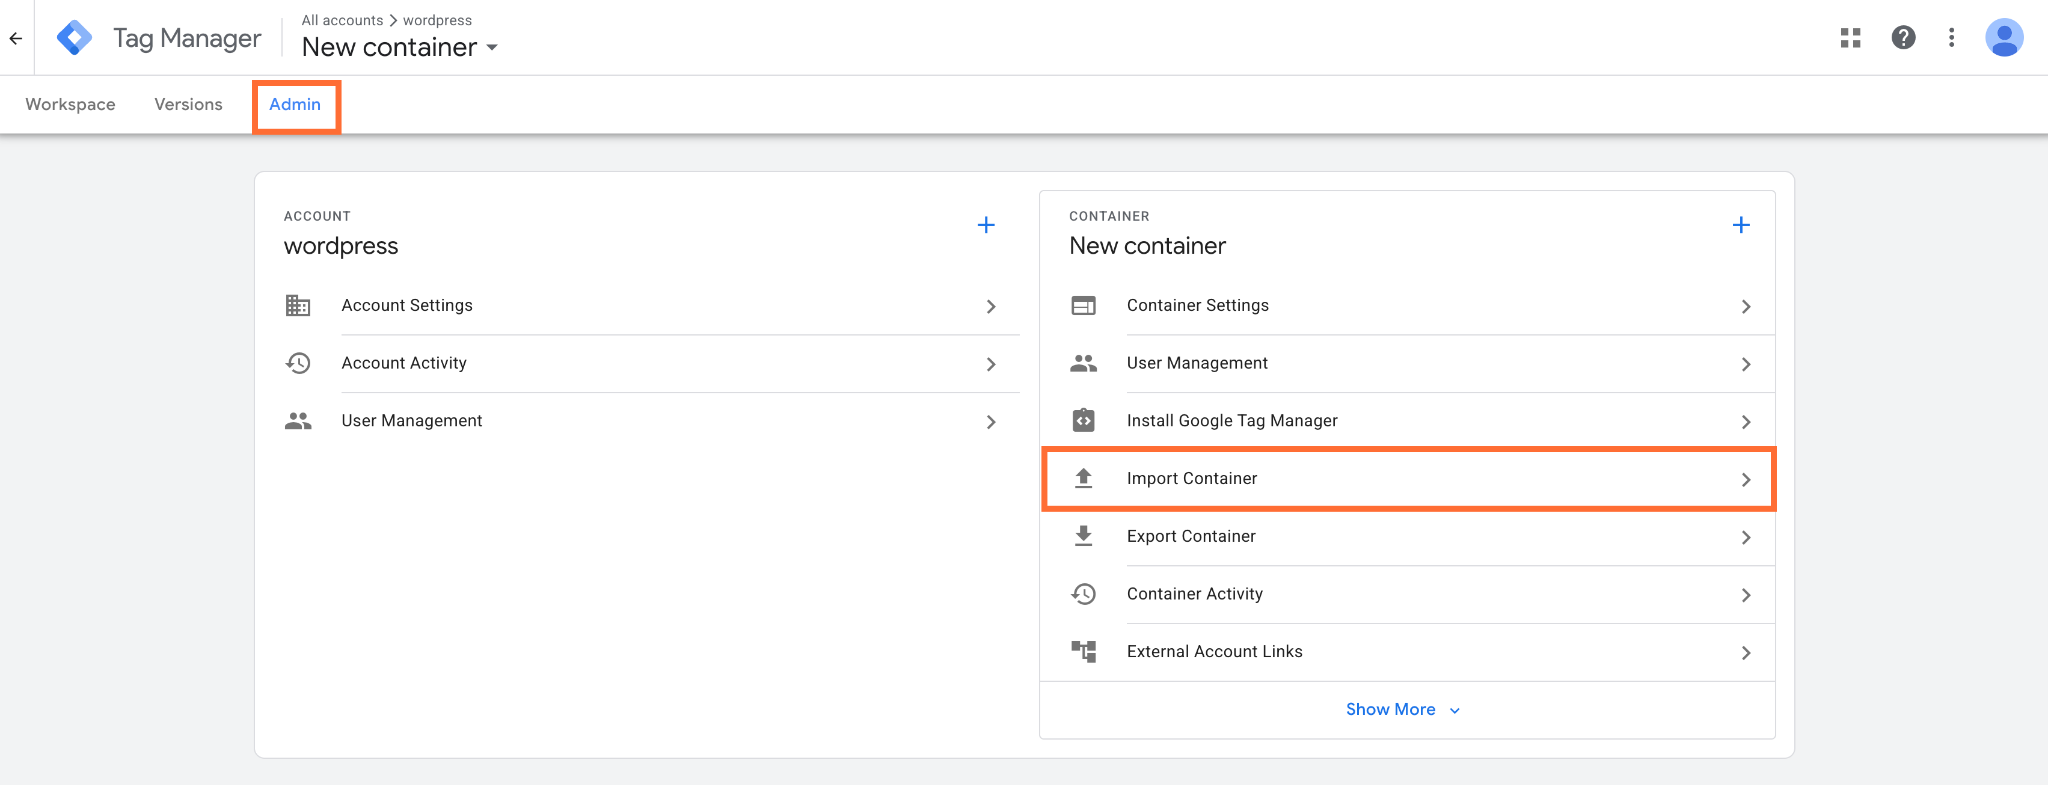Click the Install Google Tag Manager code icon

click(1083, 421)
